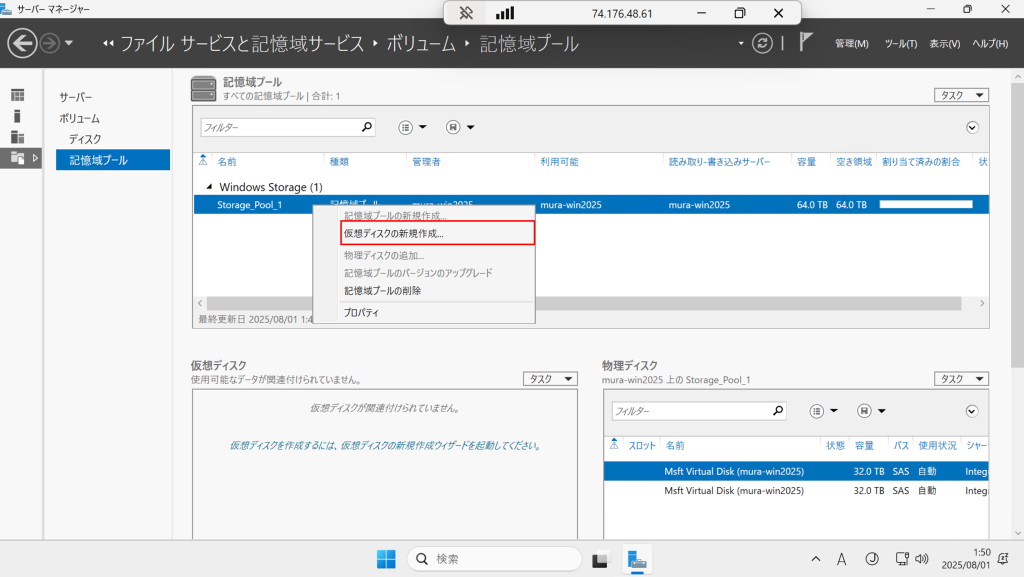The height and width of the screenshot is (577, 1024).
Task: Choose 仮想ディスクの新規作成... from context menu
Action: click(437, 233)
